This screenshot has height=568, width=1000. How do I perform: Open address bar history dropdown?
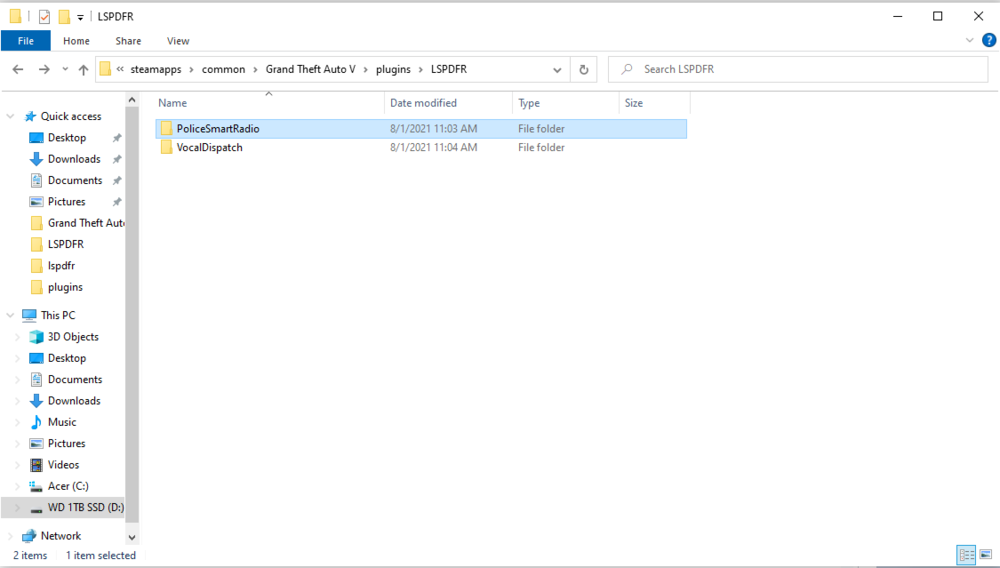point(557,69)
